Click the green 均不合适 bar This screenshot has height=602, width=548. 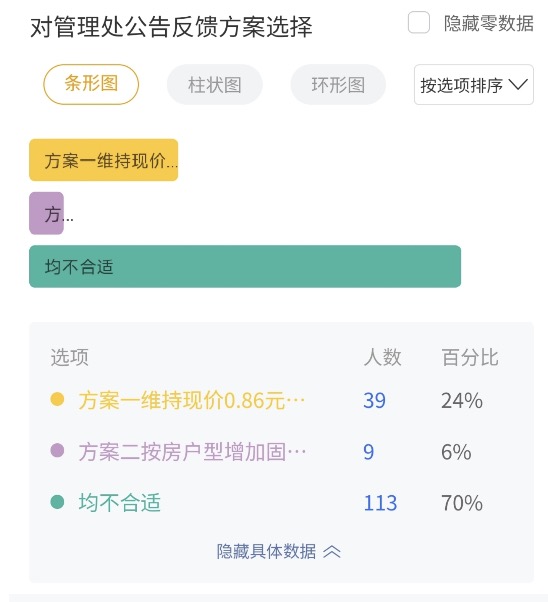[245, 266]
